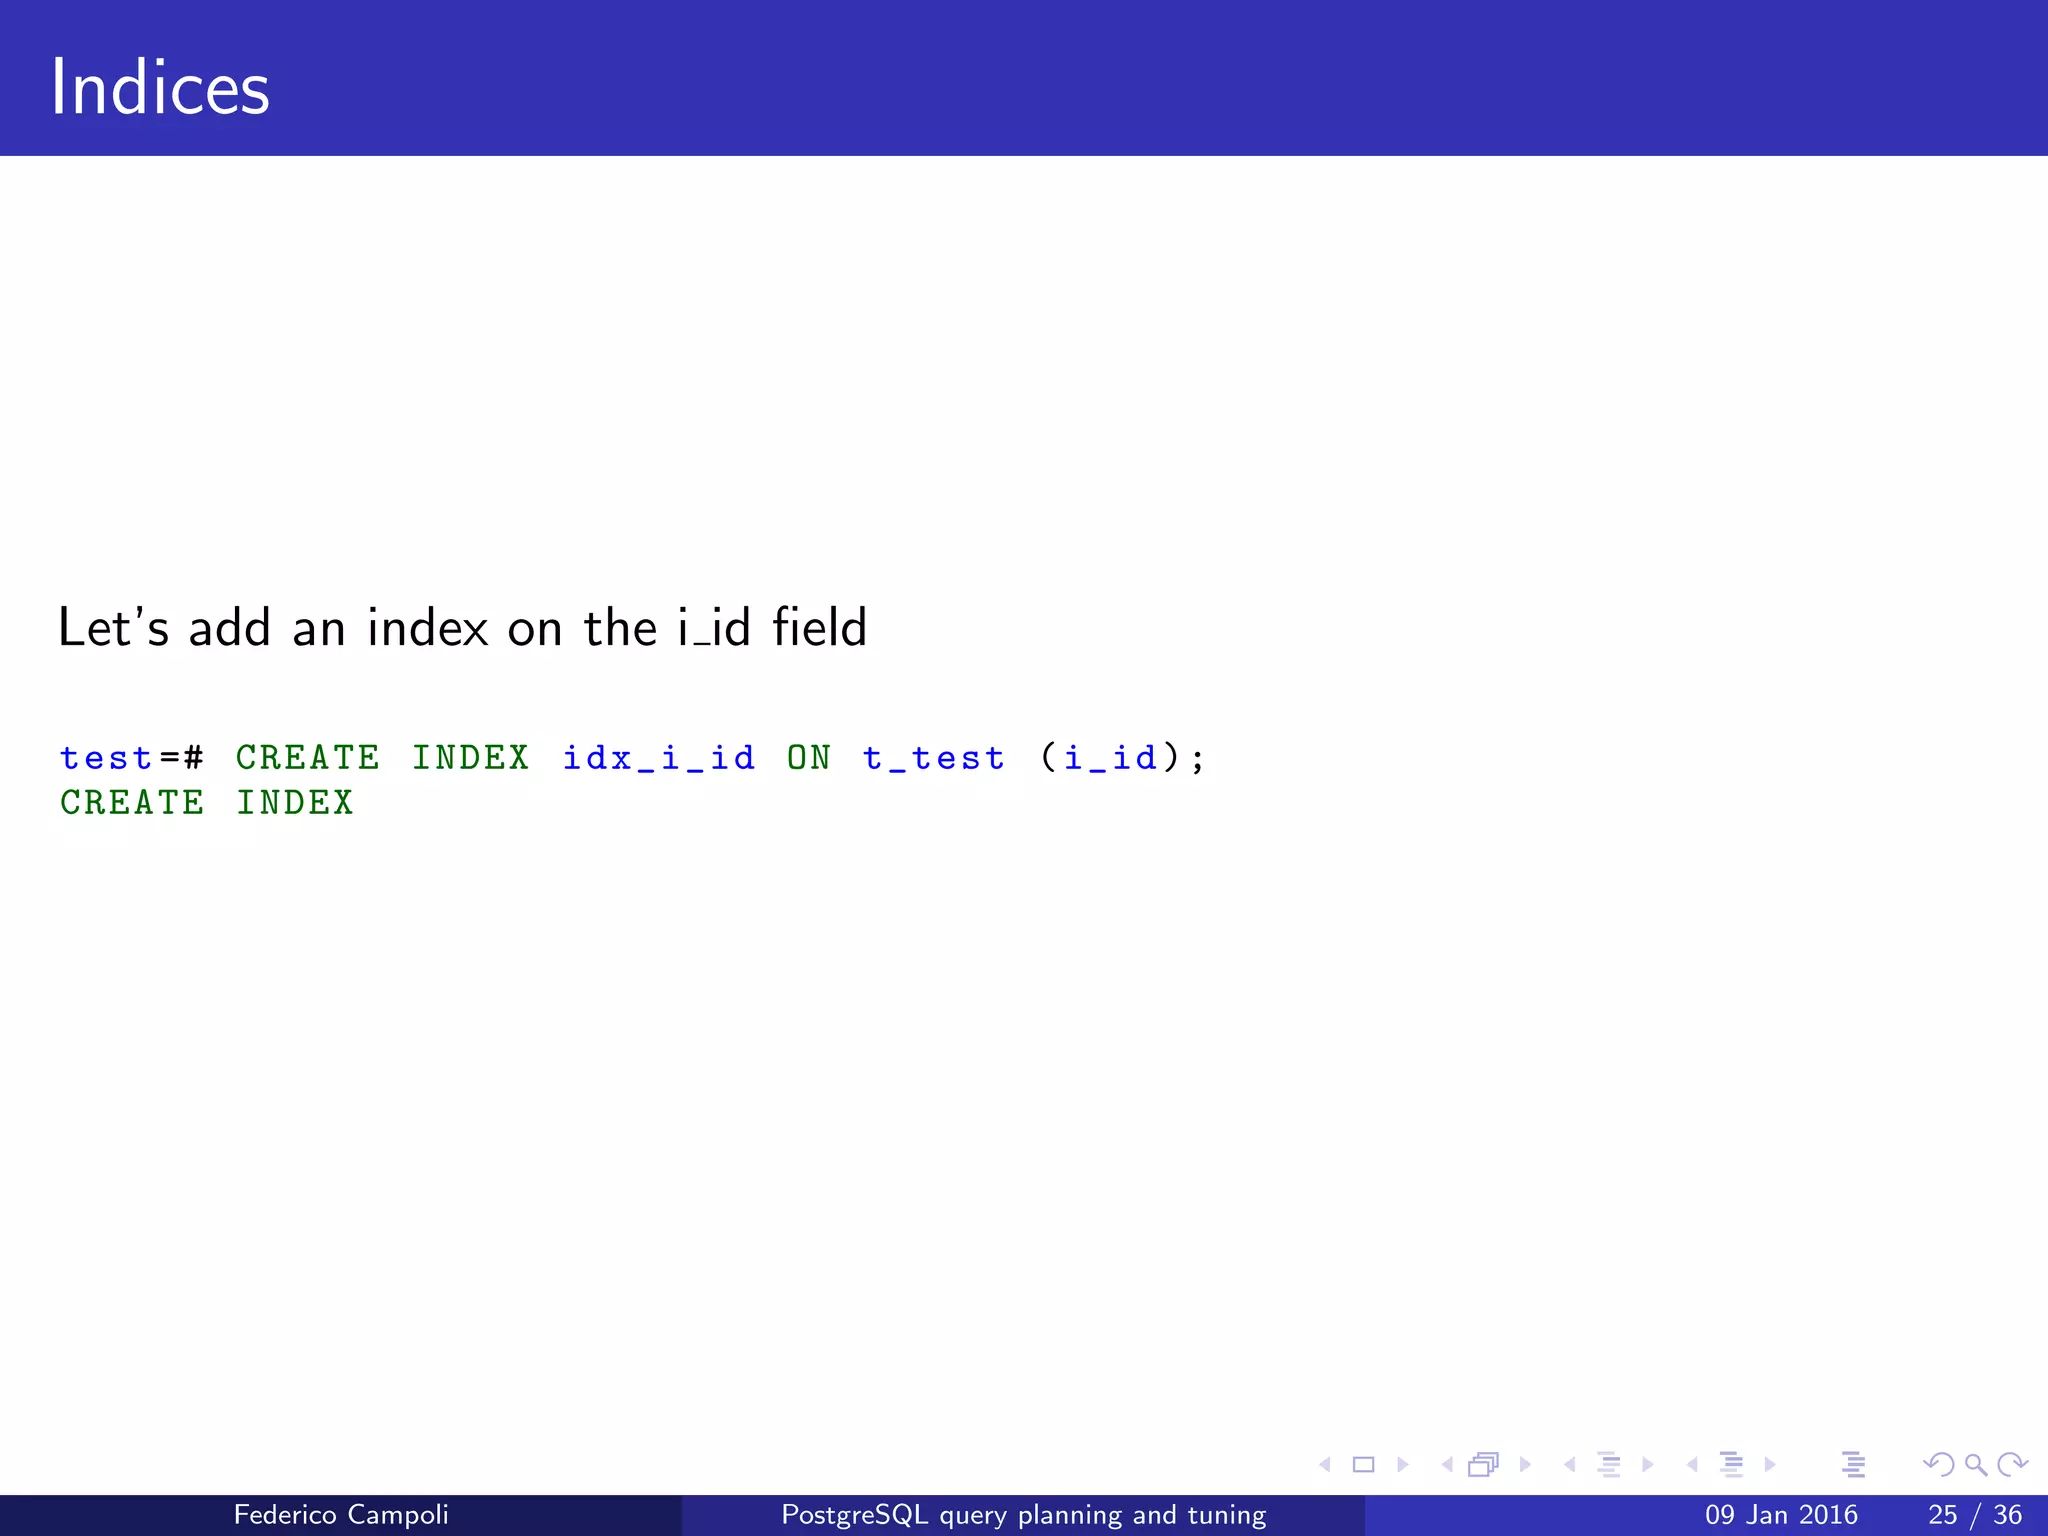Jump to previous frame arrow
This screenshot has height=1536, width=2048.
(1446, 1465)
